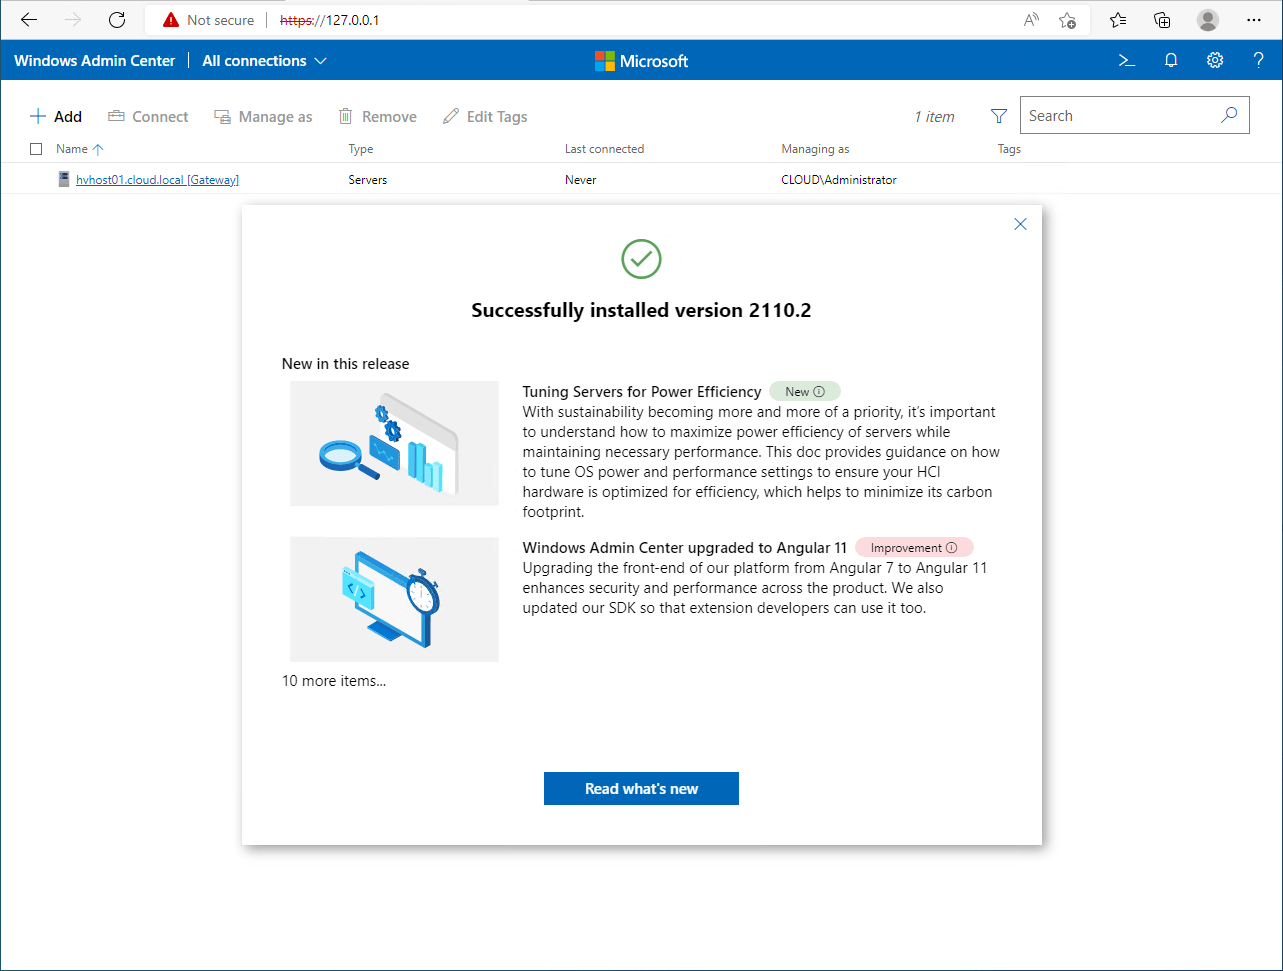Click Connect toolbar button
The height and width of the screenshot is (971, 1283).
point(148,117)
